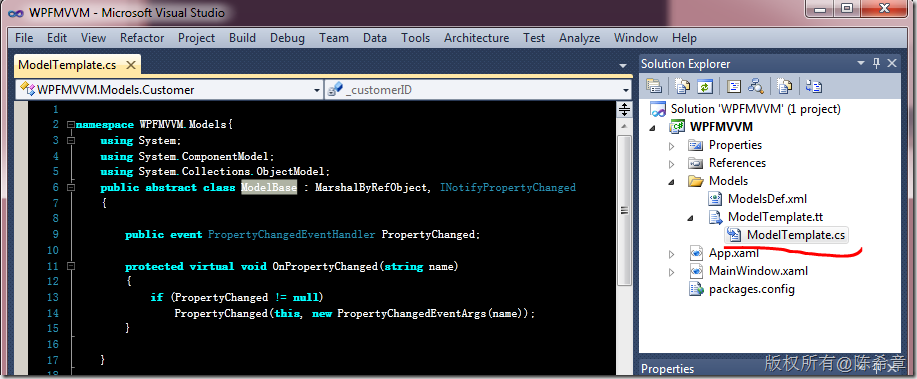Click the magnifier diagram icon in Solution Explorer toolbar

point(756,86)
